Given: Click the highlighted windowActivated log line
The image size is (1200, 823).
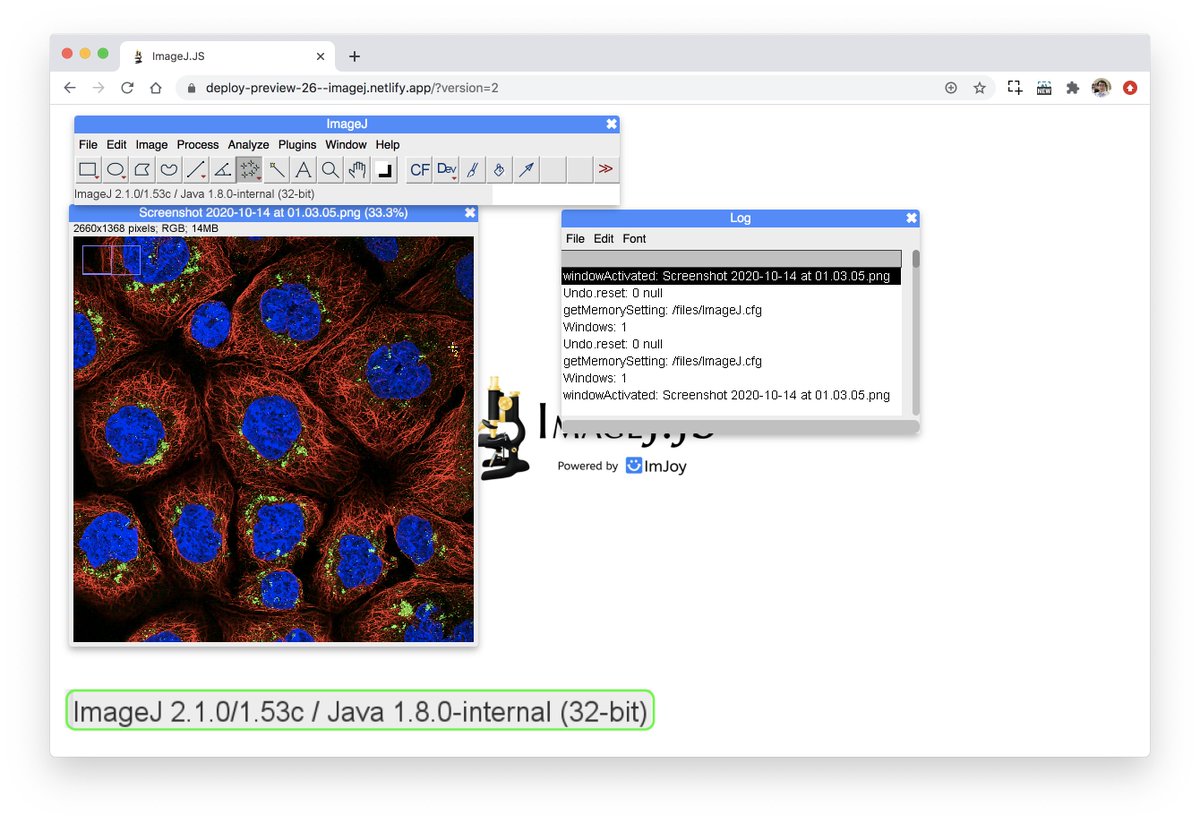Looking at the screenshot, I should (x=731, y=276).
